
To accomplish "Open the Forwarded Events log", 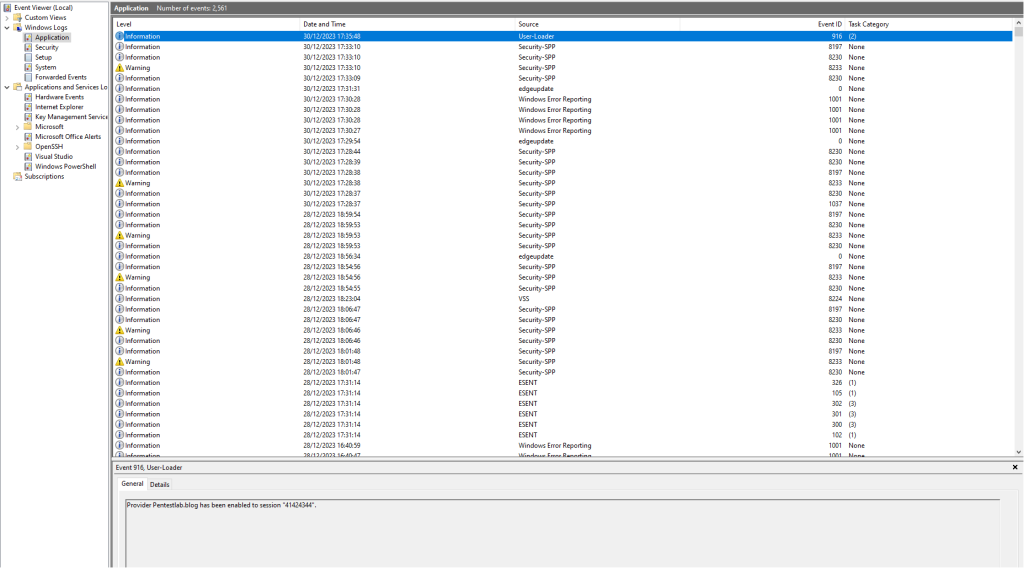I will pos(60,77).
